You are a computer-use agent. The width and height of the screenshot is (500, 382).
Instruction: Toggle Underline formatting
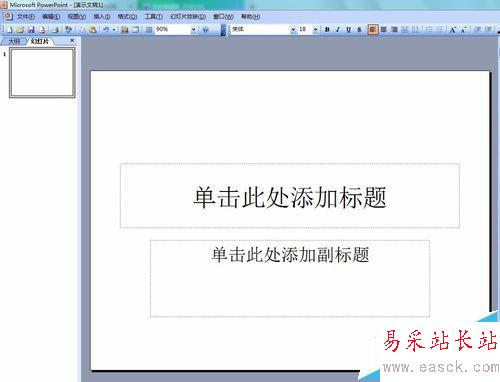tap(348, 30)
